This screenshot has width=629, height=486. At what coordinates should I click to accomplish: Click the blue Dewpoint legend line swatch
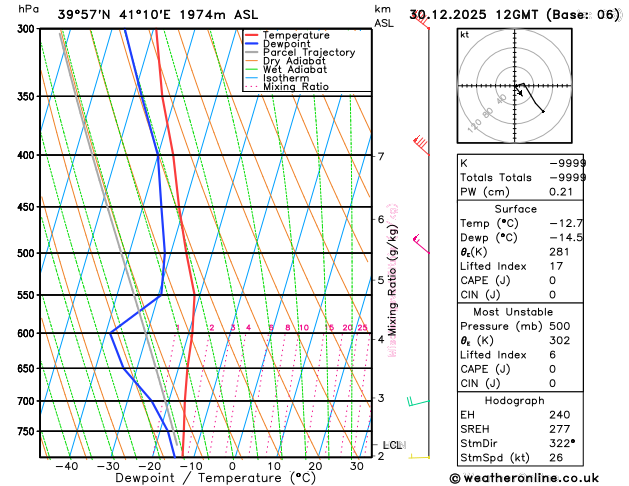tap(252, 44)
